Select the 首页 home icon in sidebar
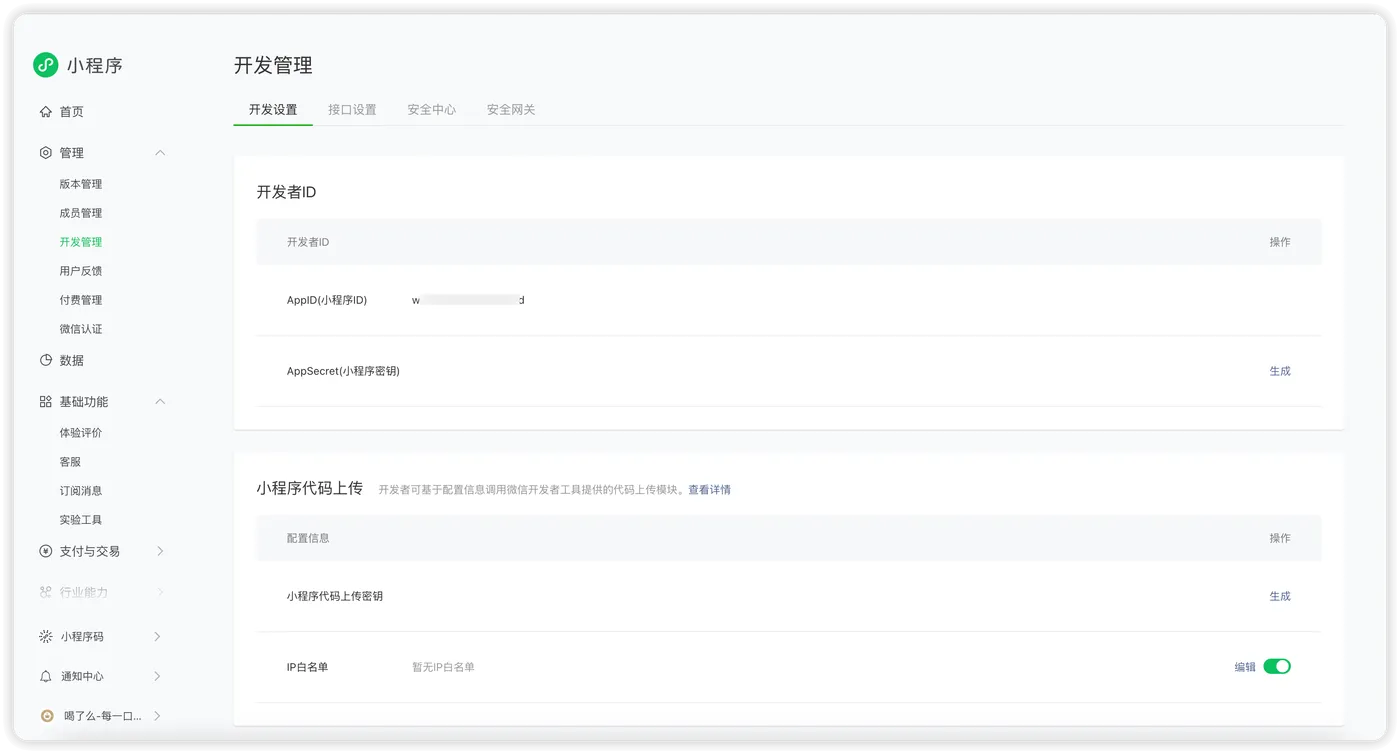This screenshot has height=754, width=1400. [43, 111]
